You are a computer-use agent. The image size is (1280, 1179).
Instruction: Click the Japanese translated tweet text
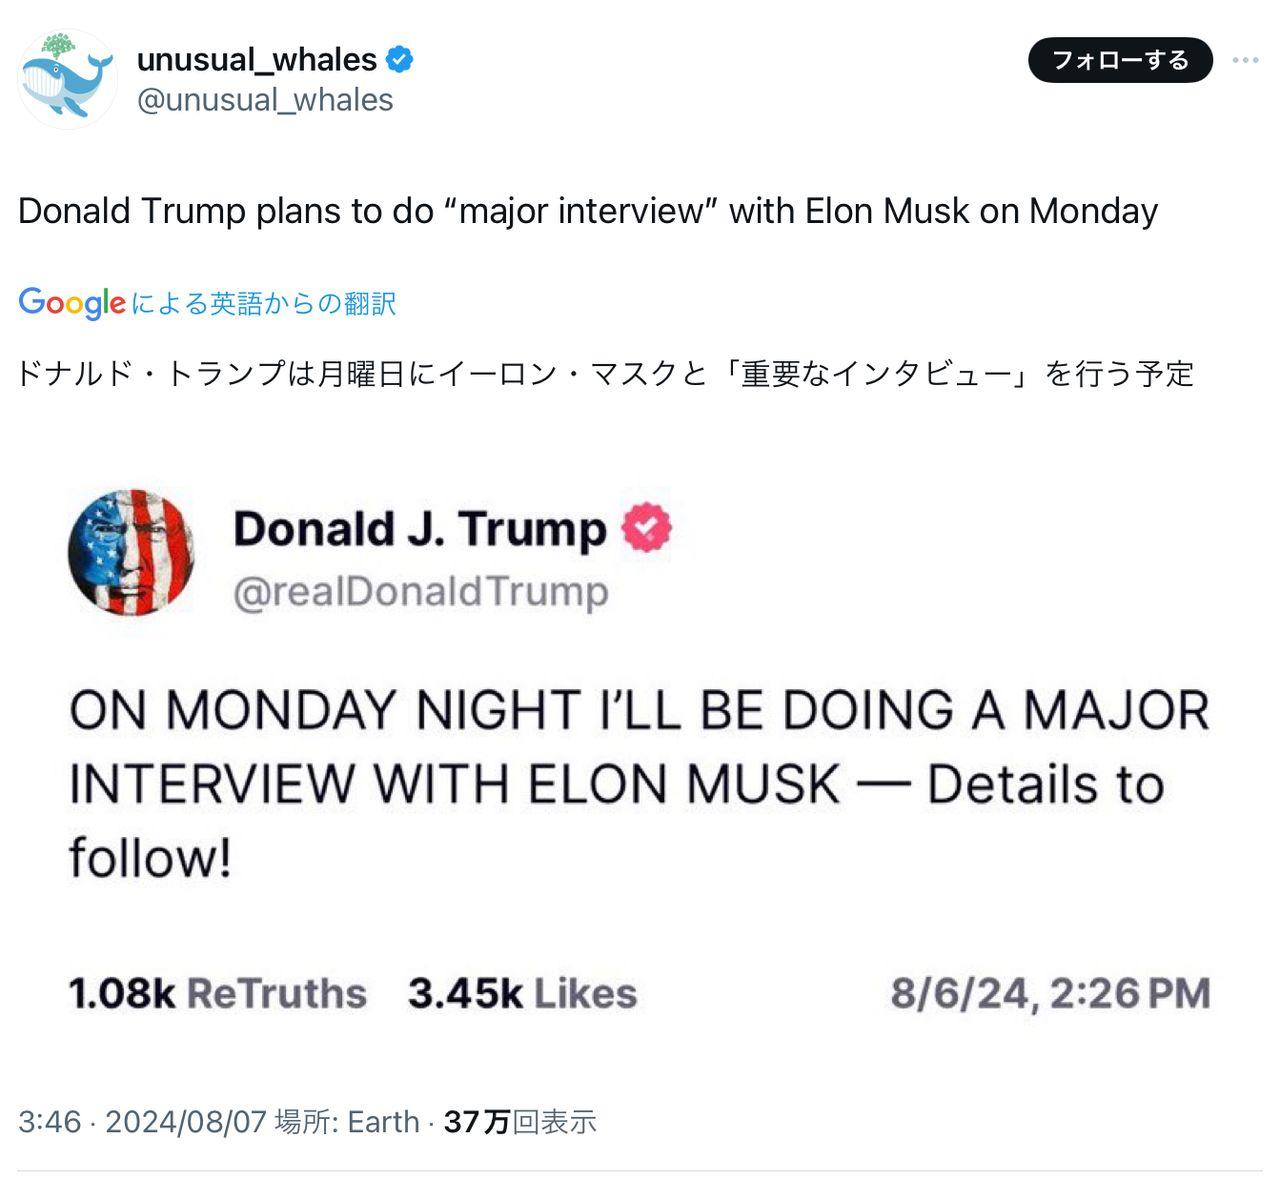[x=606, y=373]
